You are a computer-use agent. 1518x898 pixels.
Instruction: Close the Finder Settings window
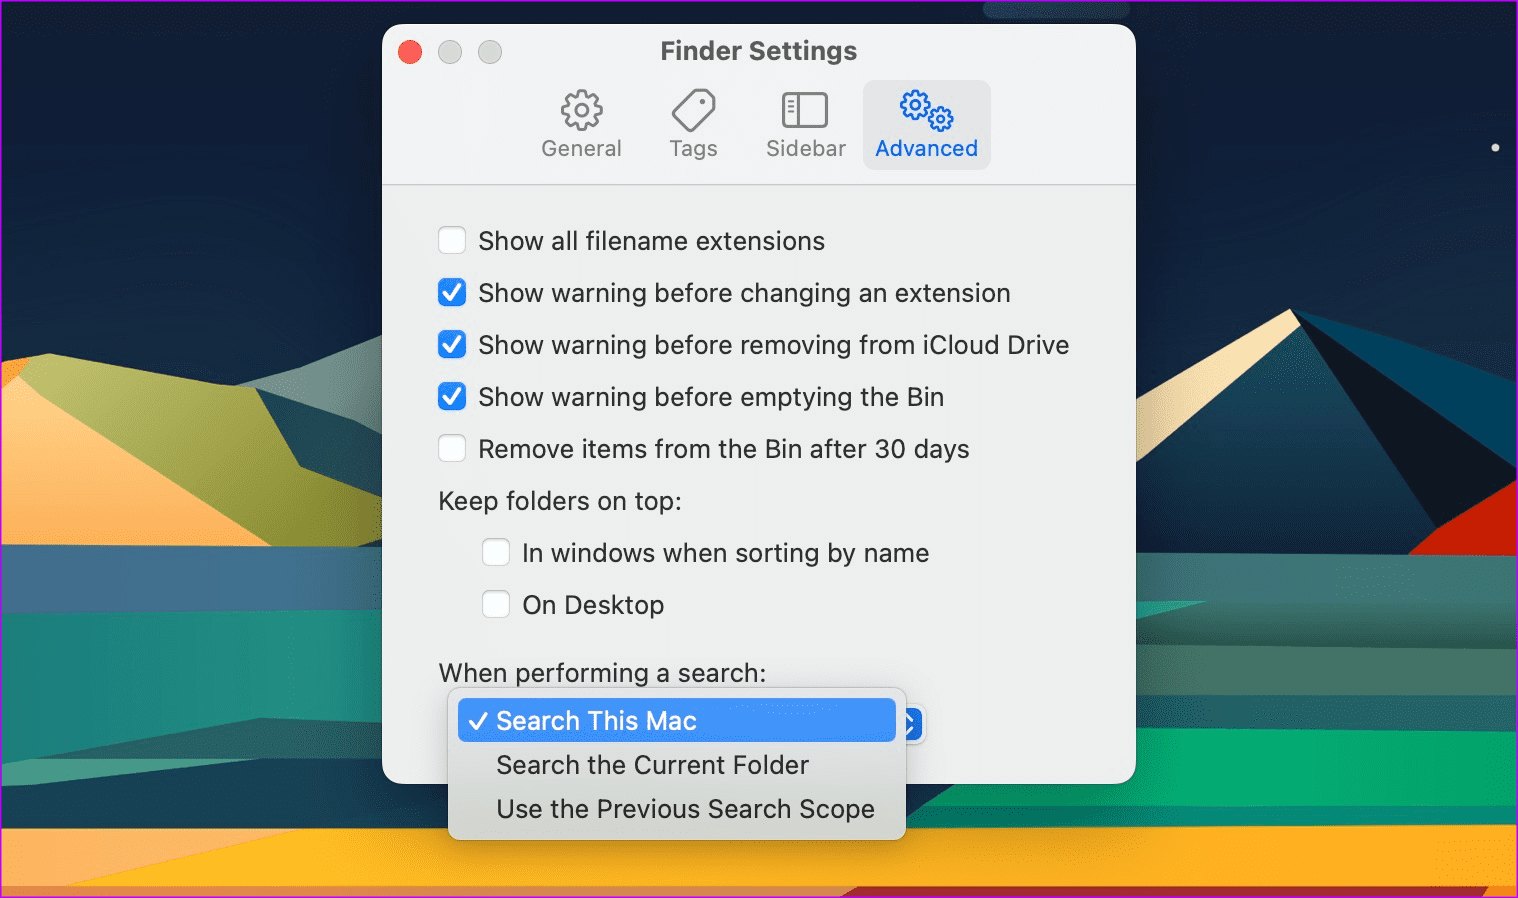(410, 52)
